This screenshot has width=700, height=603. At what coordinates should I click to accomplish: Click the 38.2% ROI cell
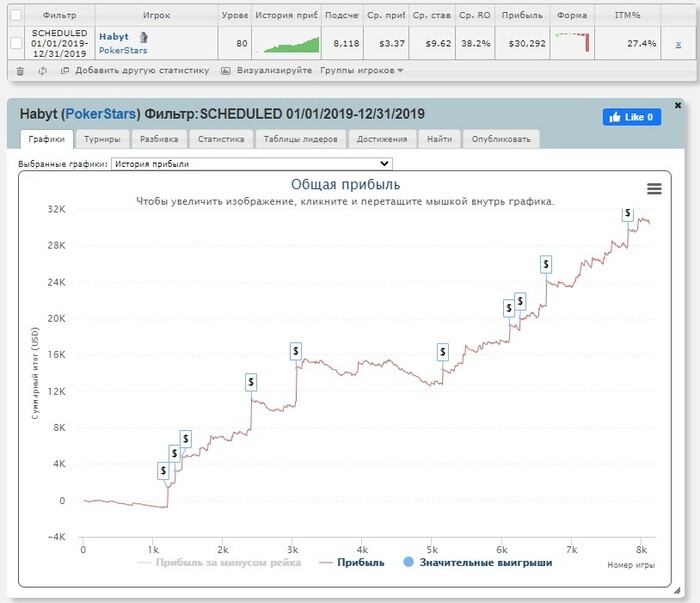click(475, 44)
